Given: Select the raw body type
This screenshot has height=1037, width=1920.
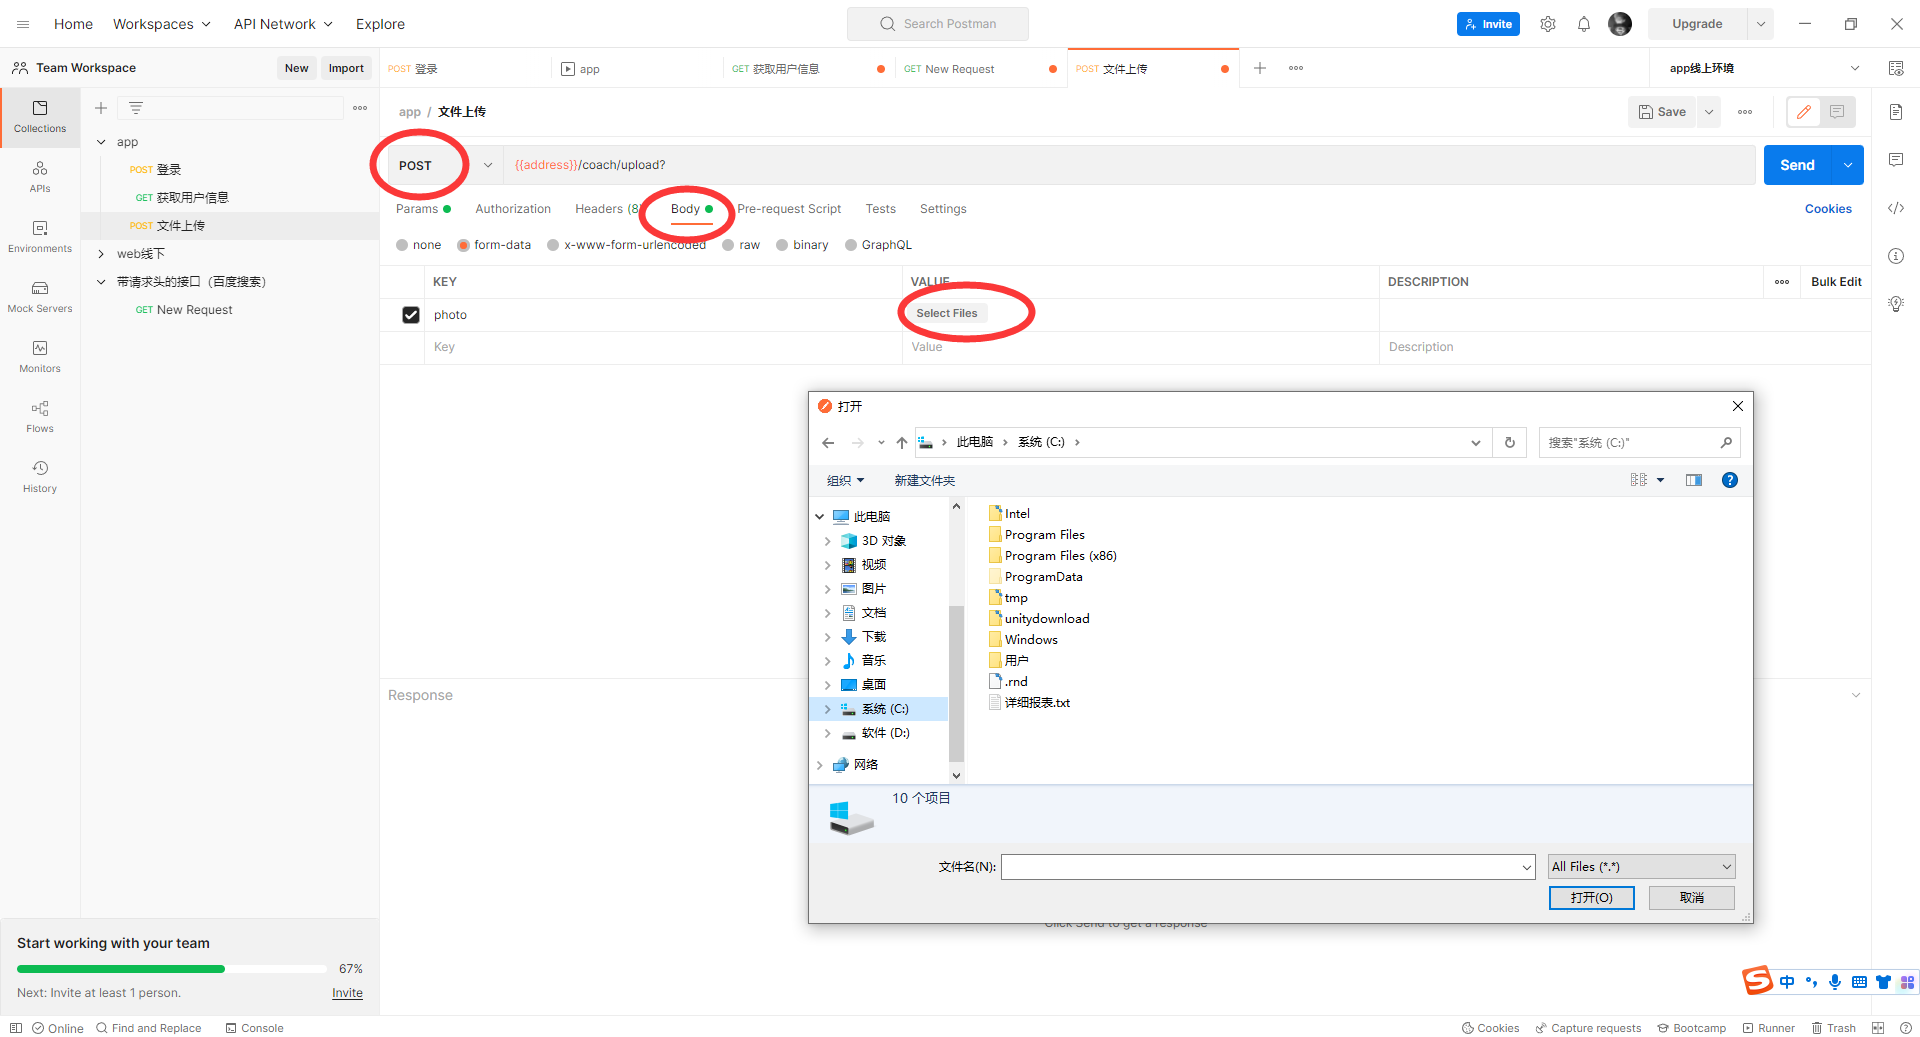Looking at the screenshot, I should coord(728,245).
